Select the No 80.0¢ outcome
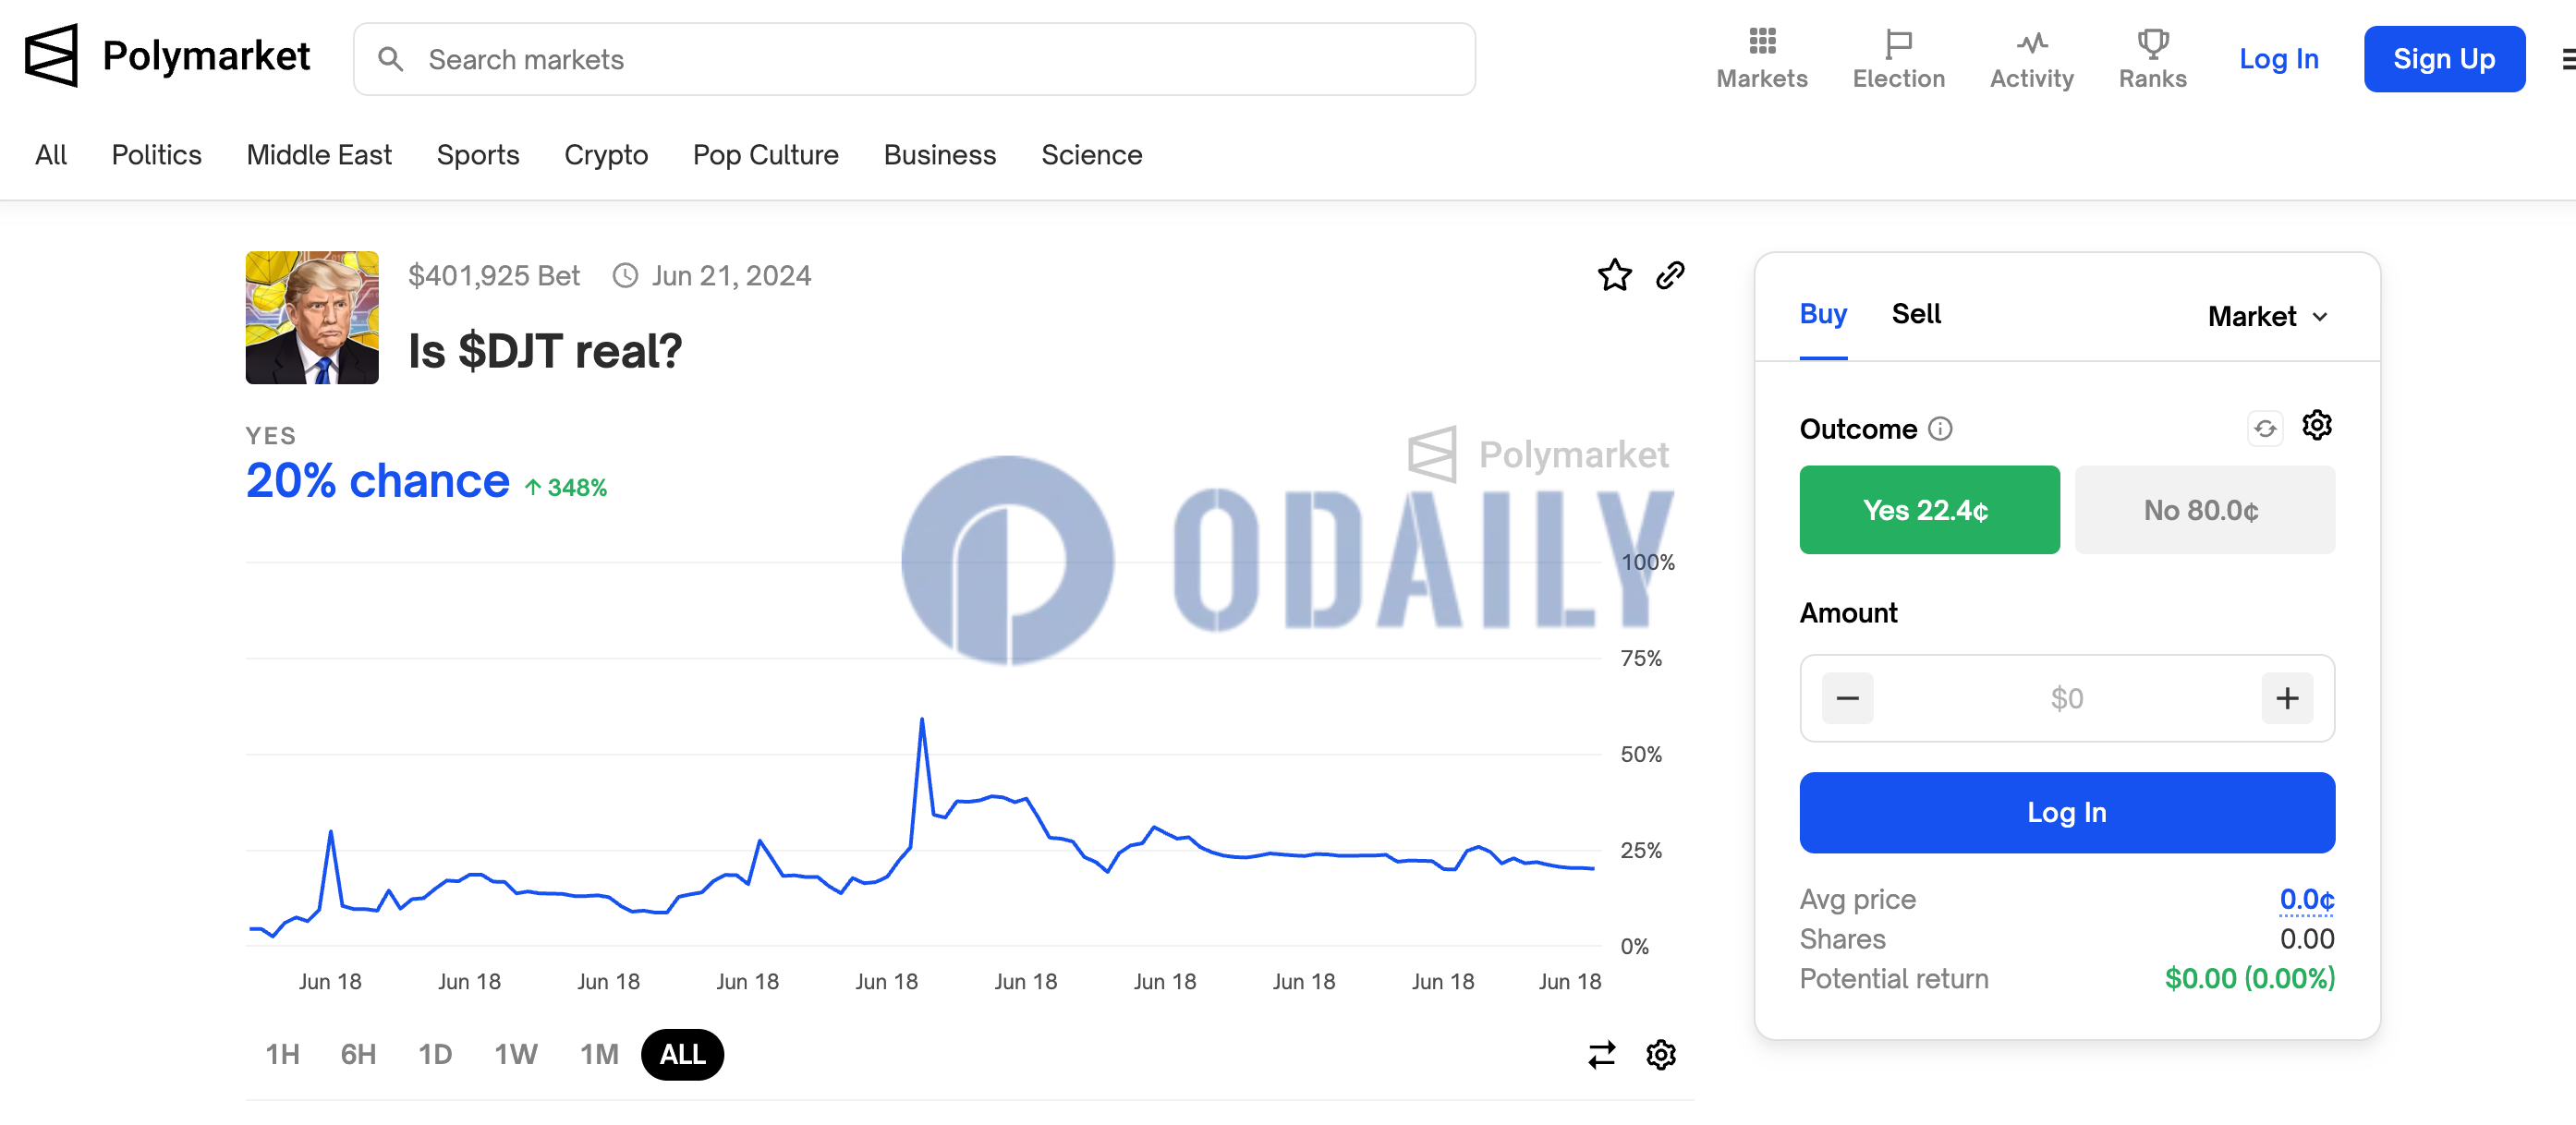Screen dimensions: 2576x1125 [2204, 510]
